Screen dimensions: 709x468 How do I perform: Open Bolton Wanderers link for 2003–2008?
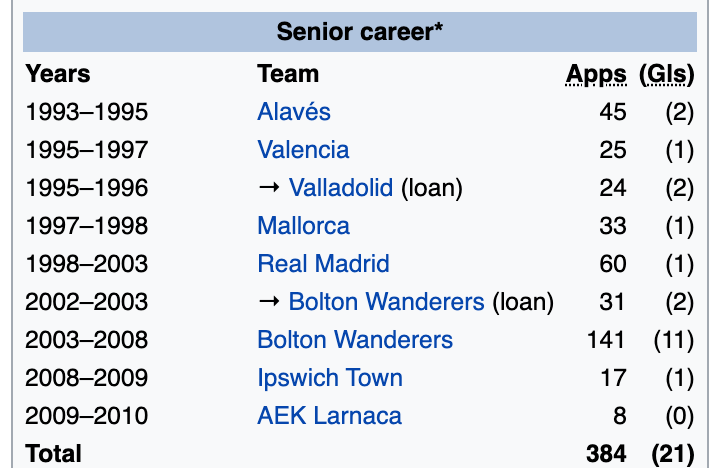[x=355, y=339]
